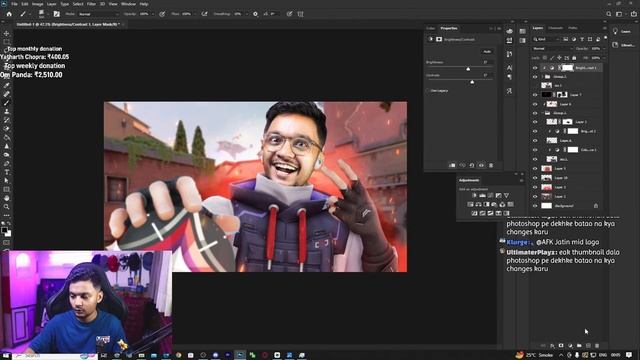Add a Color Balance adjustment
This screenshot has width=640, height=360.
pos(478,204)
